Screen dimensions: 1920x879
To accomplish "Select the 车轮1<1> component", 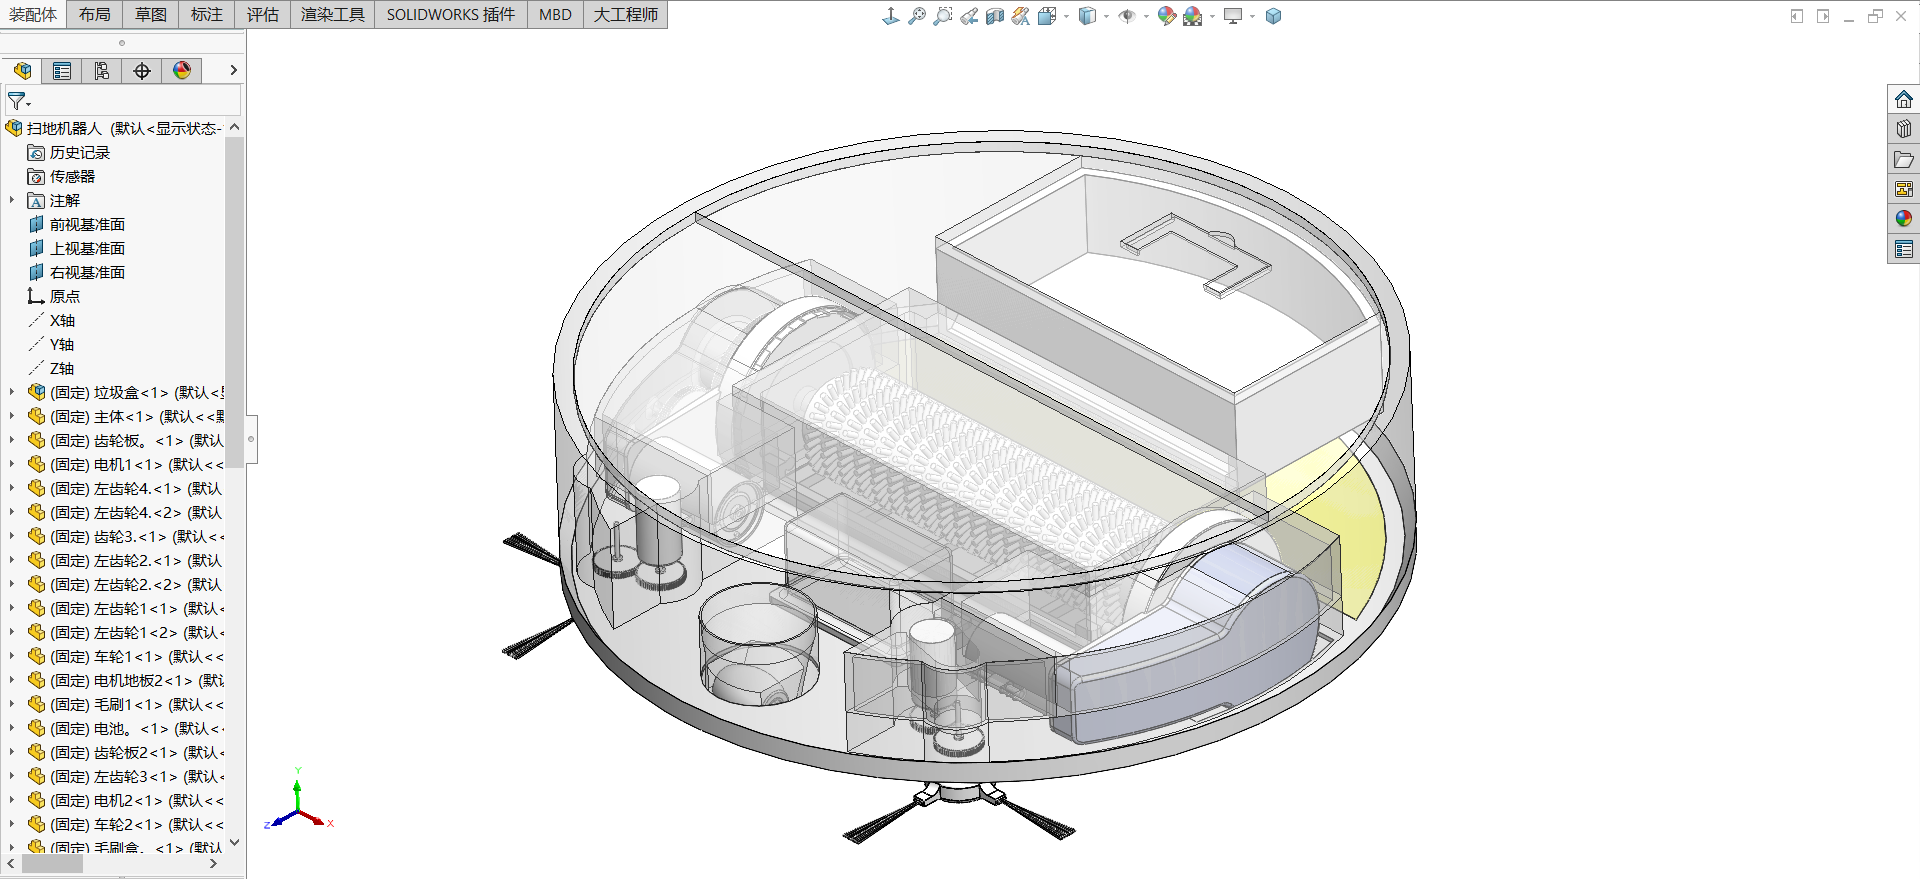I will [125, 656].
